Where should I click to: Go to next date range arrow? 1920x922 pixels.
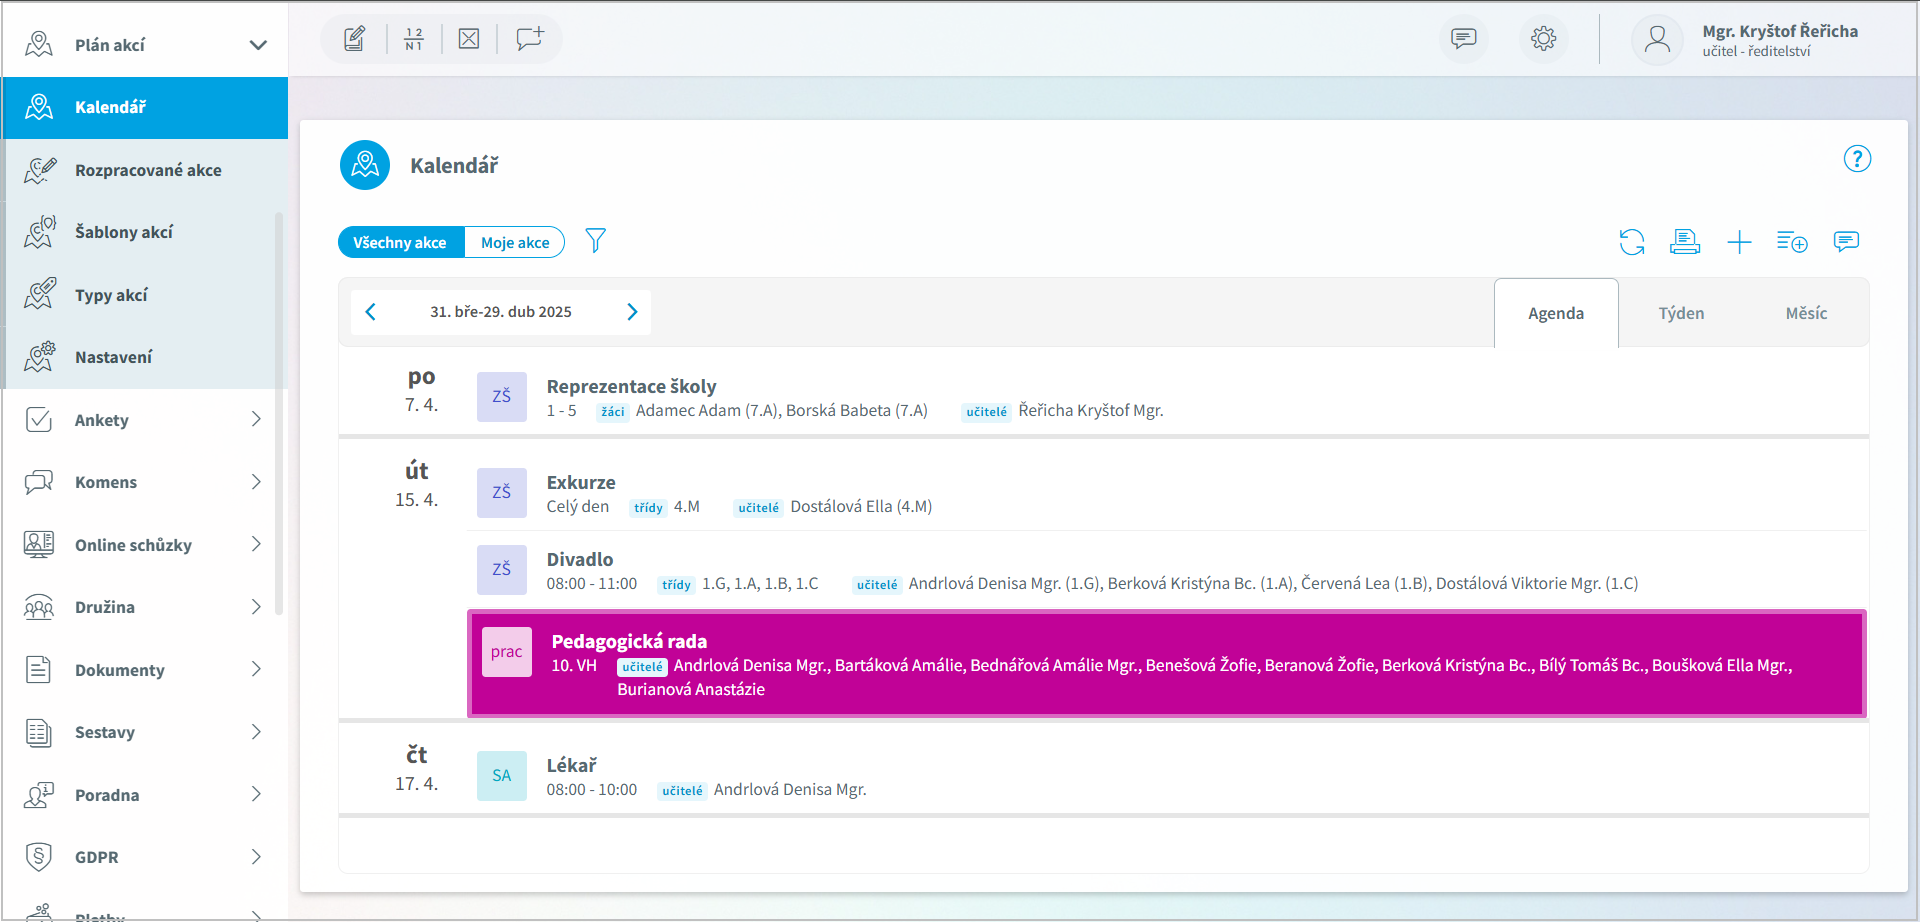click(632, 312)
